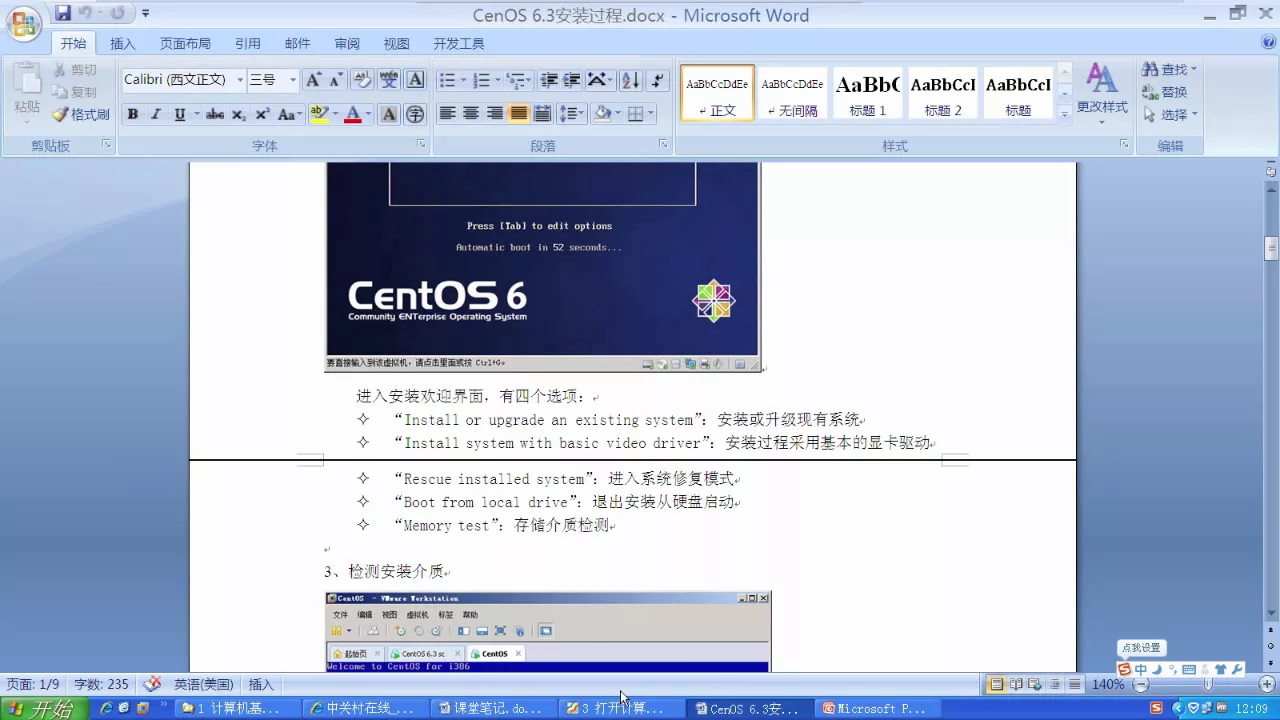Save the document from quick access toolbar
1280x720 pixels.
tap(63, 13)
